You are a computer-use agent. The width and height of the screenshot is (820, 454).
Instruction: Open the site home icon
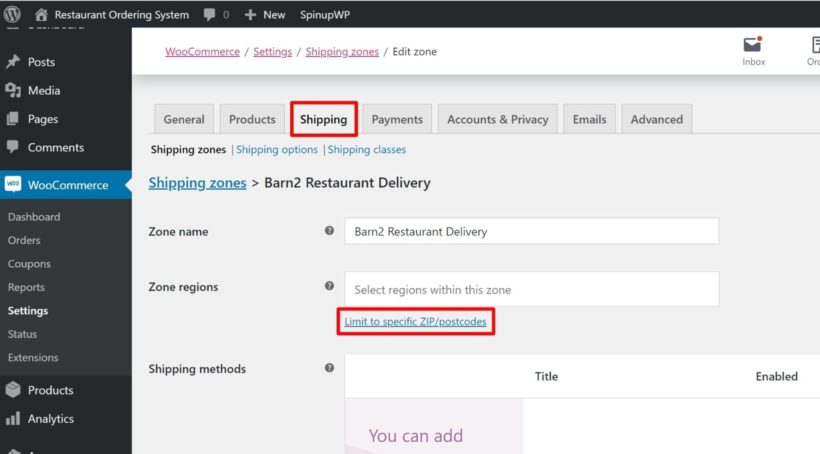pos(41,15)
